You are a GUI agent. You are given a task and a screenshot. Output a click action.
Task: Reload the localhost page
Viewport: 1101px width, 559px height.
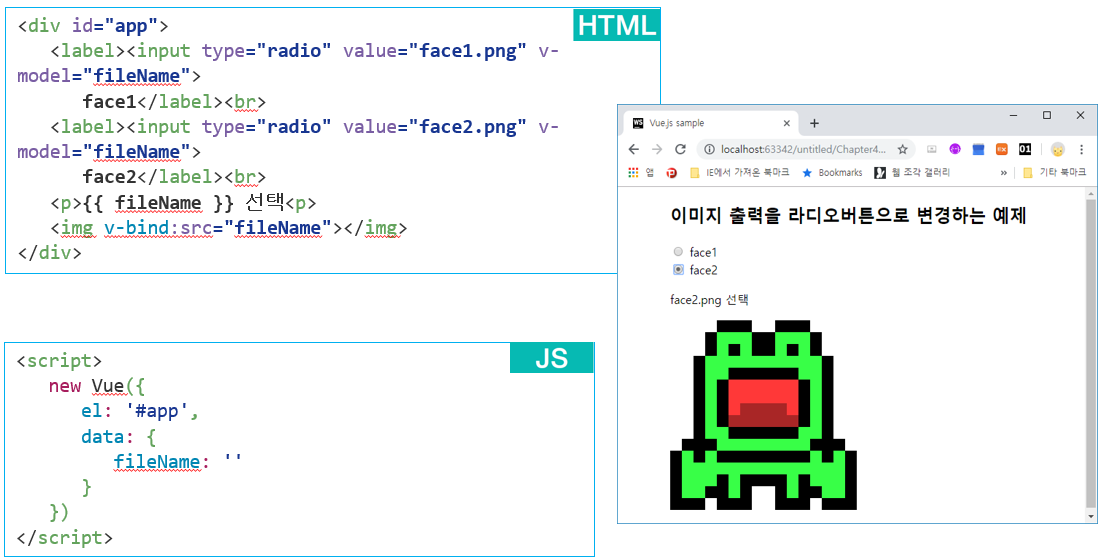click(680, 149)
